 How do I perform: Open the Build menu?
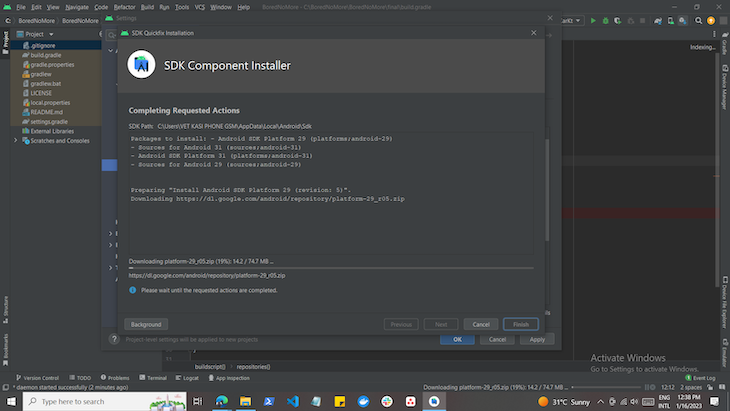pyautogui.click(x=147, y=7)
